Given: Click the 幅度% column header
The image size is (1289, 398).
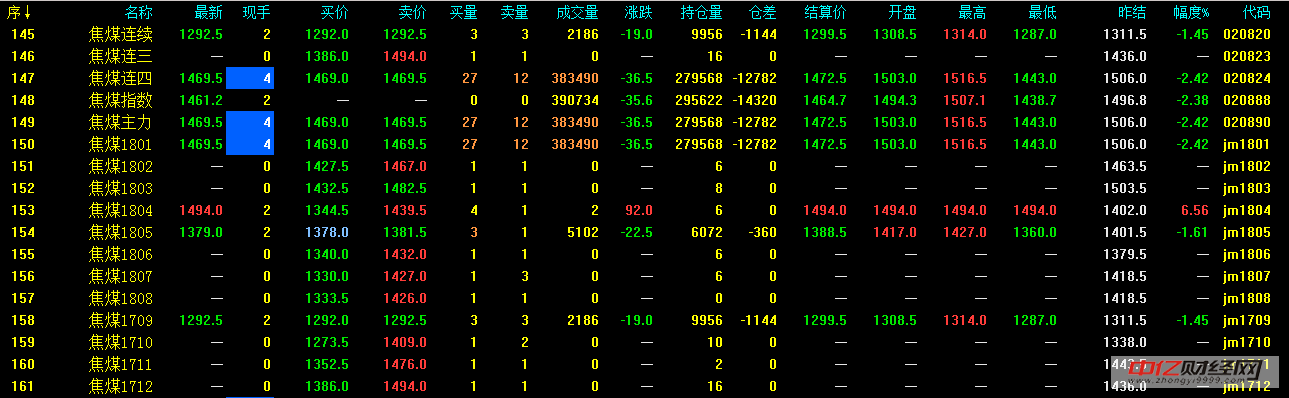Looking at the screenshot, I should coord(1191,12).
